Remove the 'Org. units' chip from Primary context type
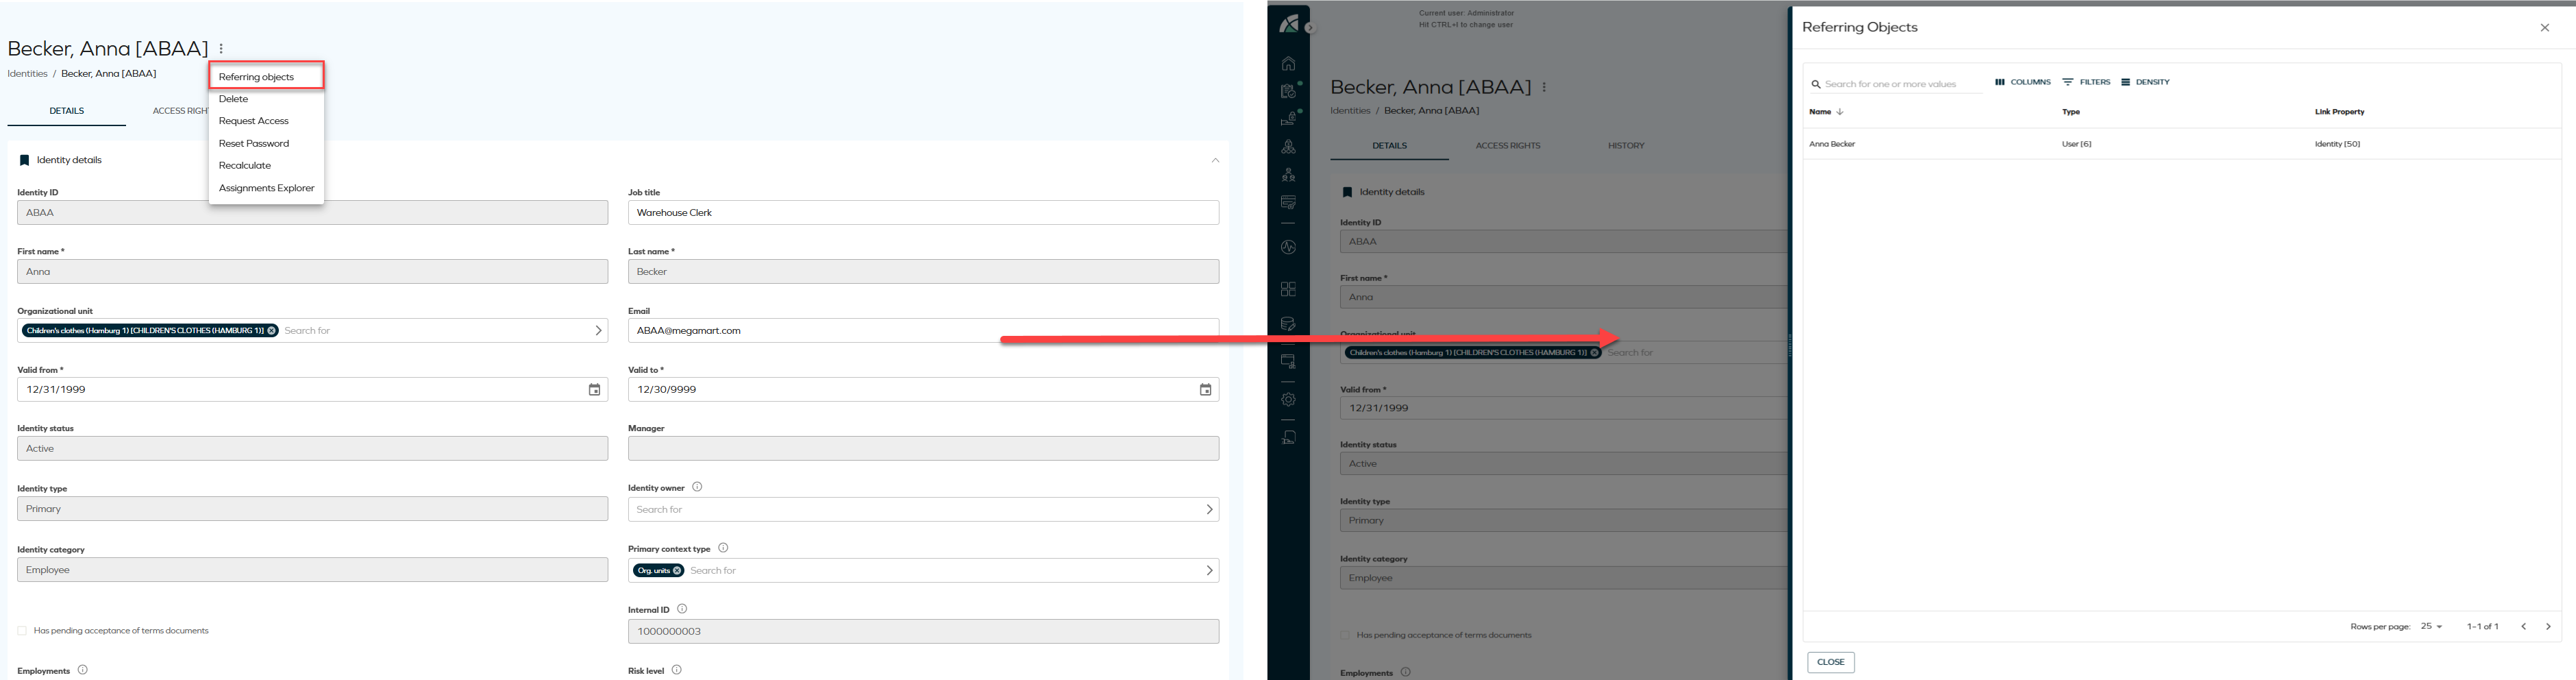This screenshot has width=2576, height=680. pyautogui.click(x=676, y=570)
